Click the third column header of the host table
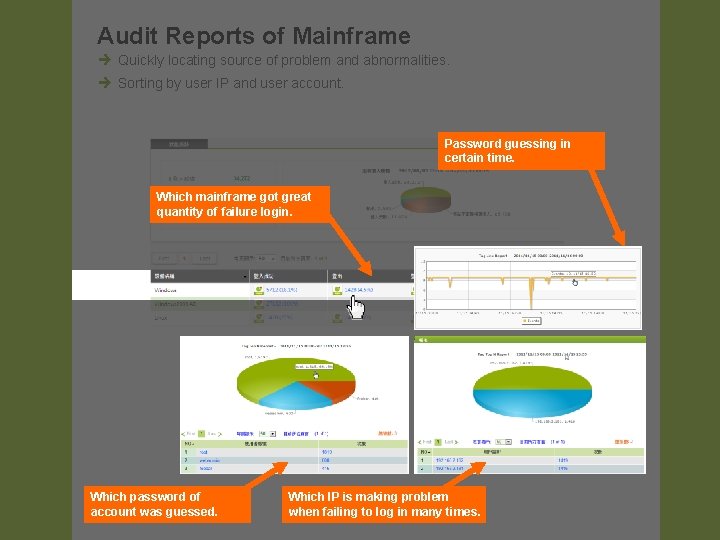This screenshot has height=540, width=720. [369, 276]
